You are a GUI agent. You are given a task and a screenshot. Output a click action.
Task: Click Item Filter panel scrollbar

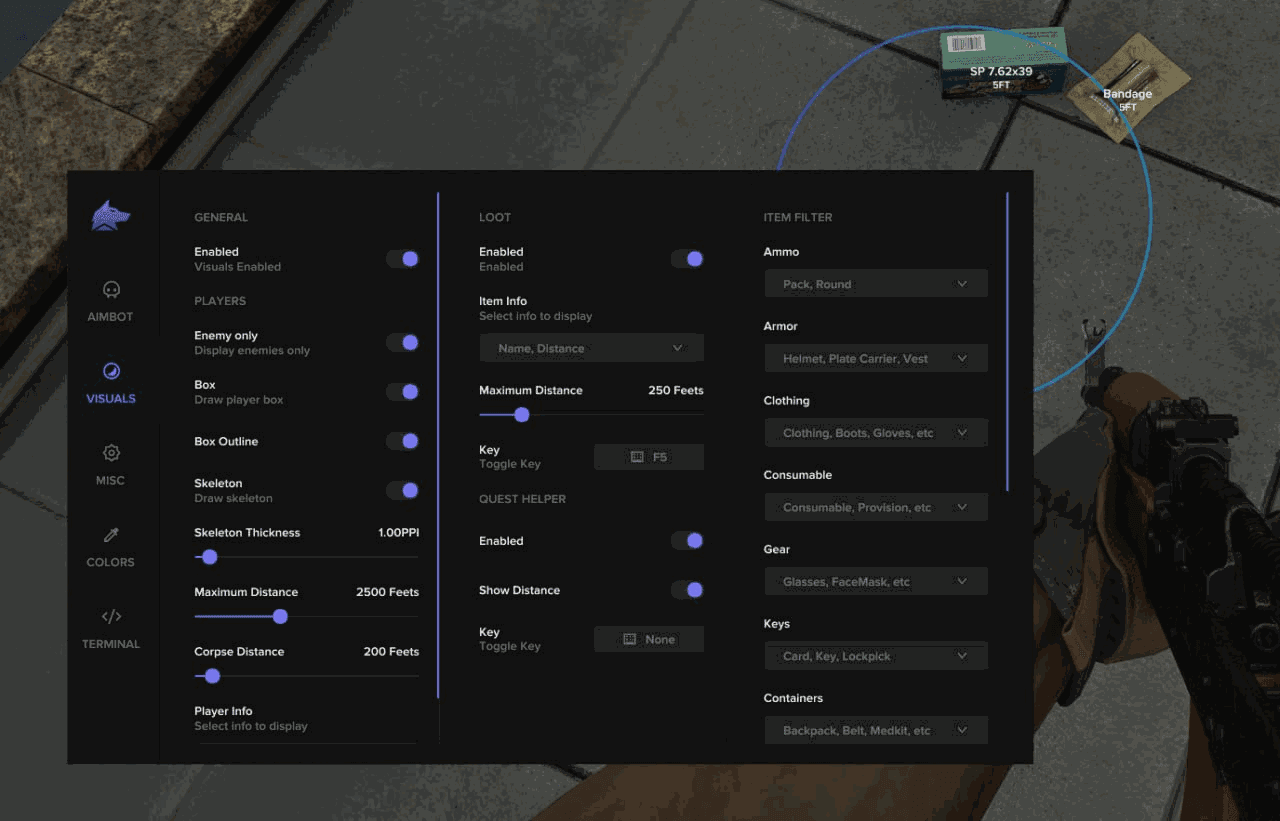[1007, 341]
